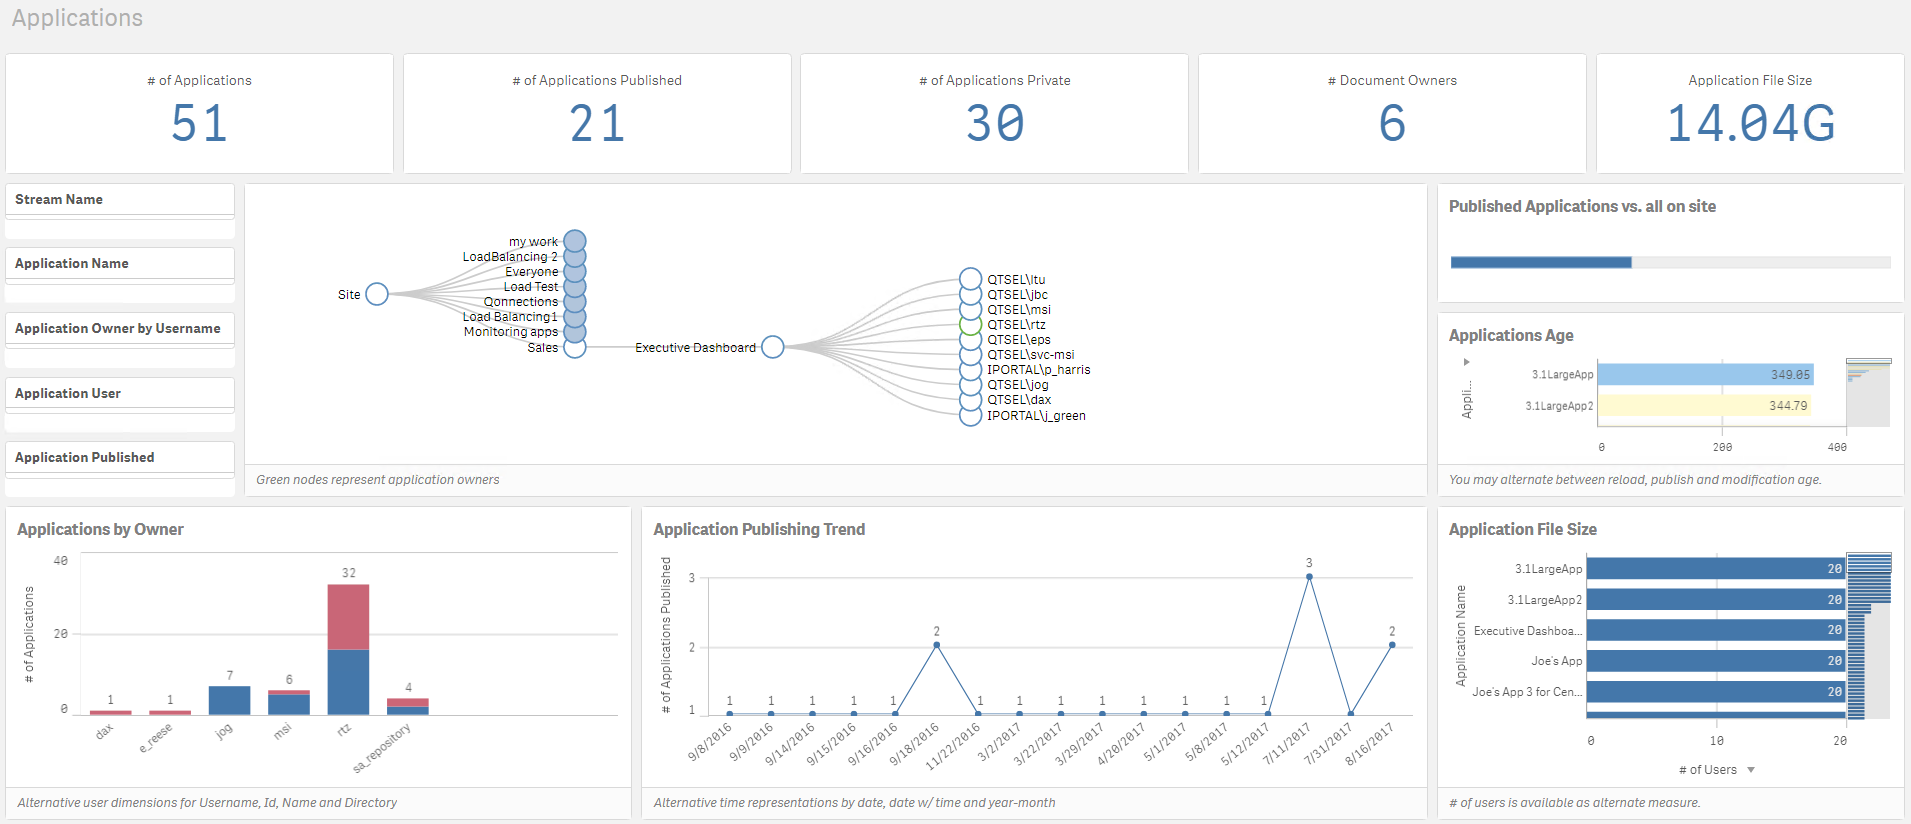Expand the Applications Age dimension arrow
The image size is (1911, 824).
point(1467,362)
